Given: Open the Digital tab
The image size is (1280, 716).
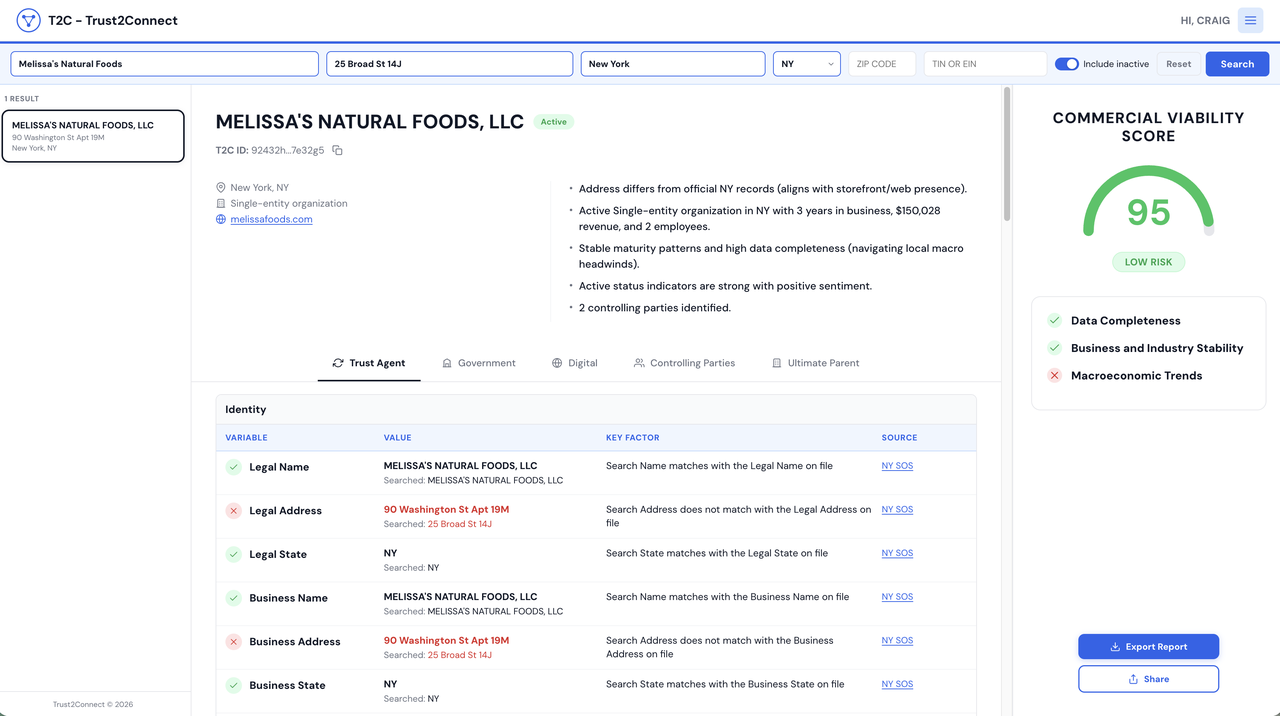Looking at the screenshot, I should 575,363.
